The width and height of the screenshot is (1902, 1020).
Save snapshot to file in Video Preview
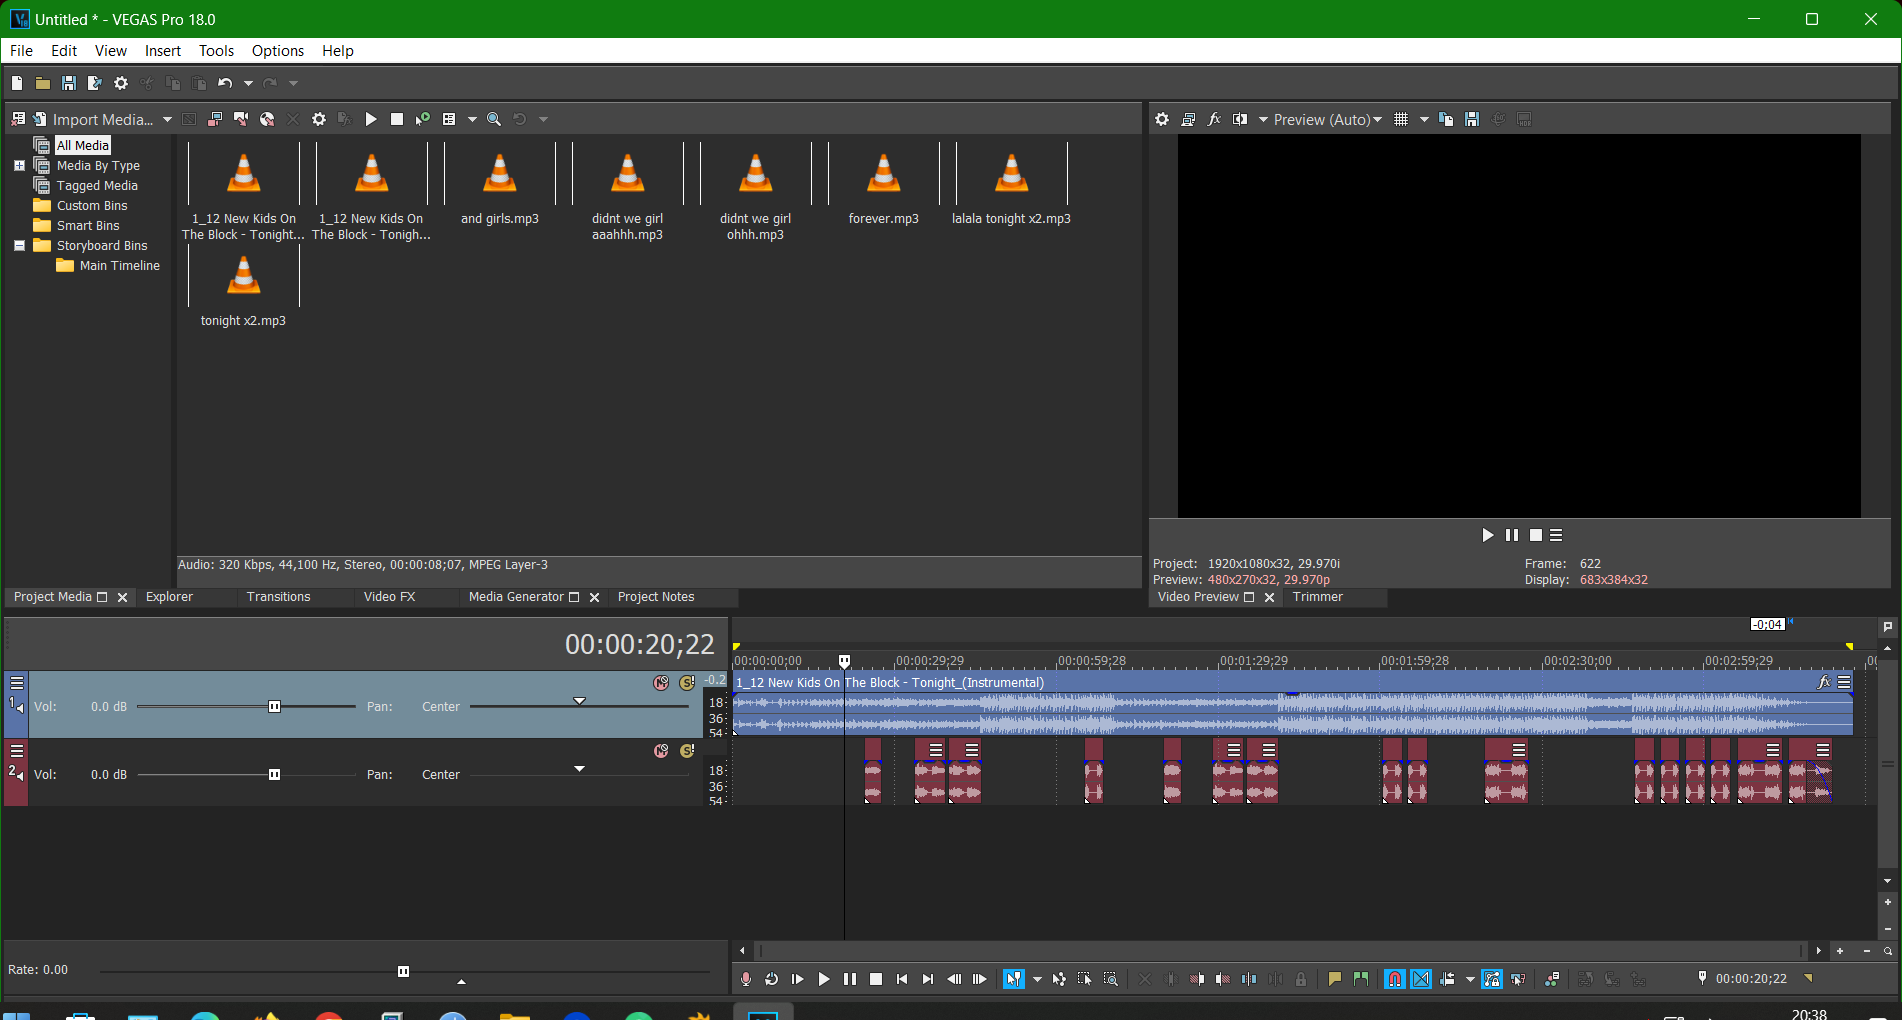[x=1472, y=119]
